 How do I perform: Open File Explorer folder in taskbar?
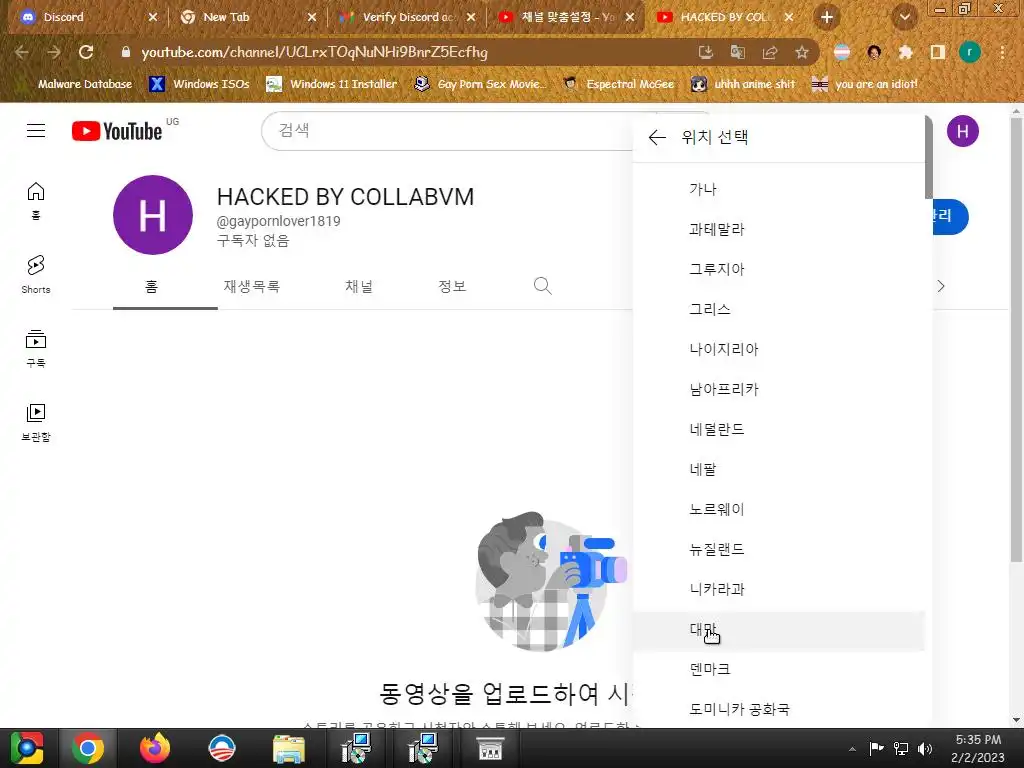tap(288, 748)
